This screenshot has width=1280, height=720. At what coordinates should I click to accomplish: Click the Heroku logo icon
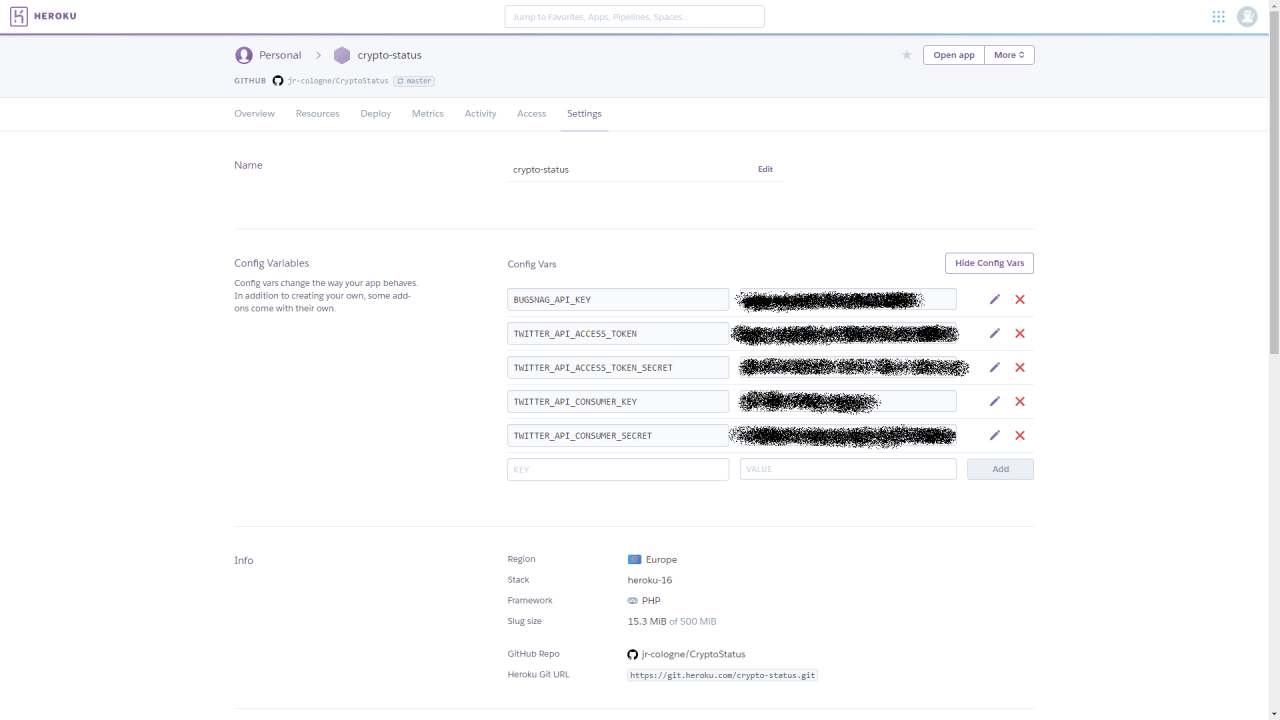18,16
